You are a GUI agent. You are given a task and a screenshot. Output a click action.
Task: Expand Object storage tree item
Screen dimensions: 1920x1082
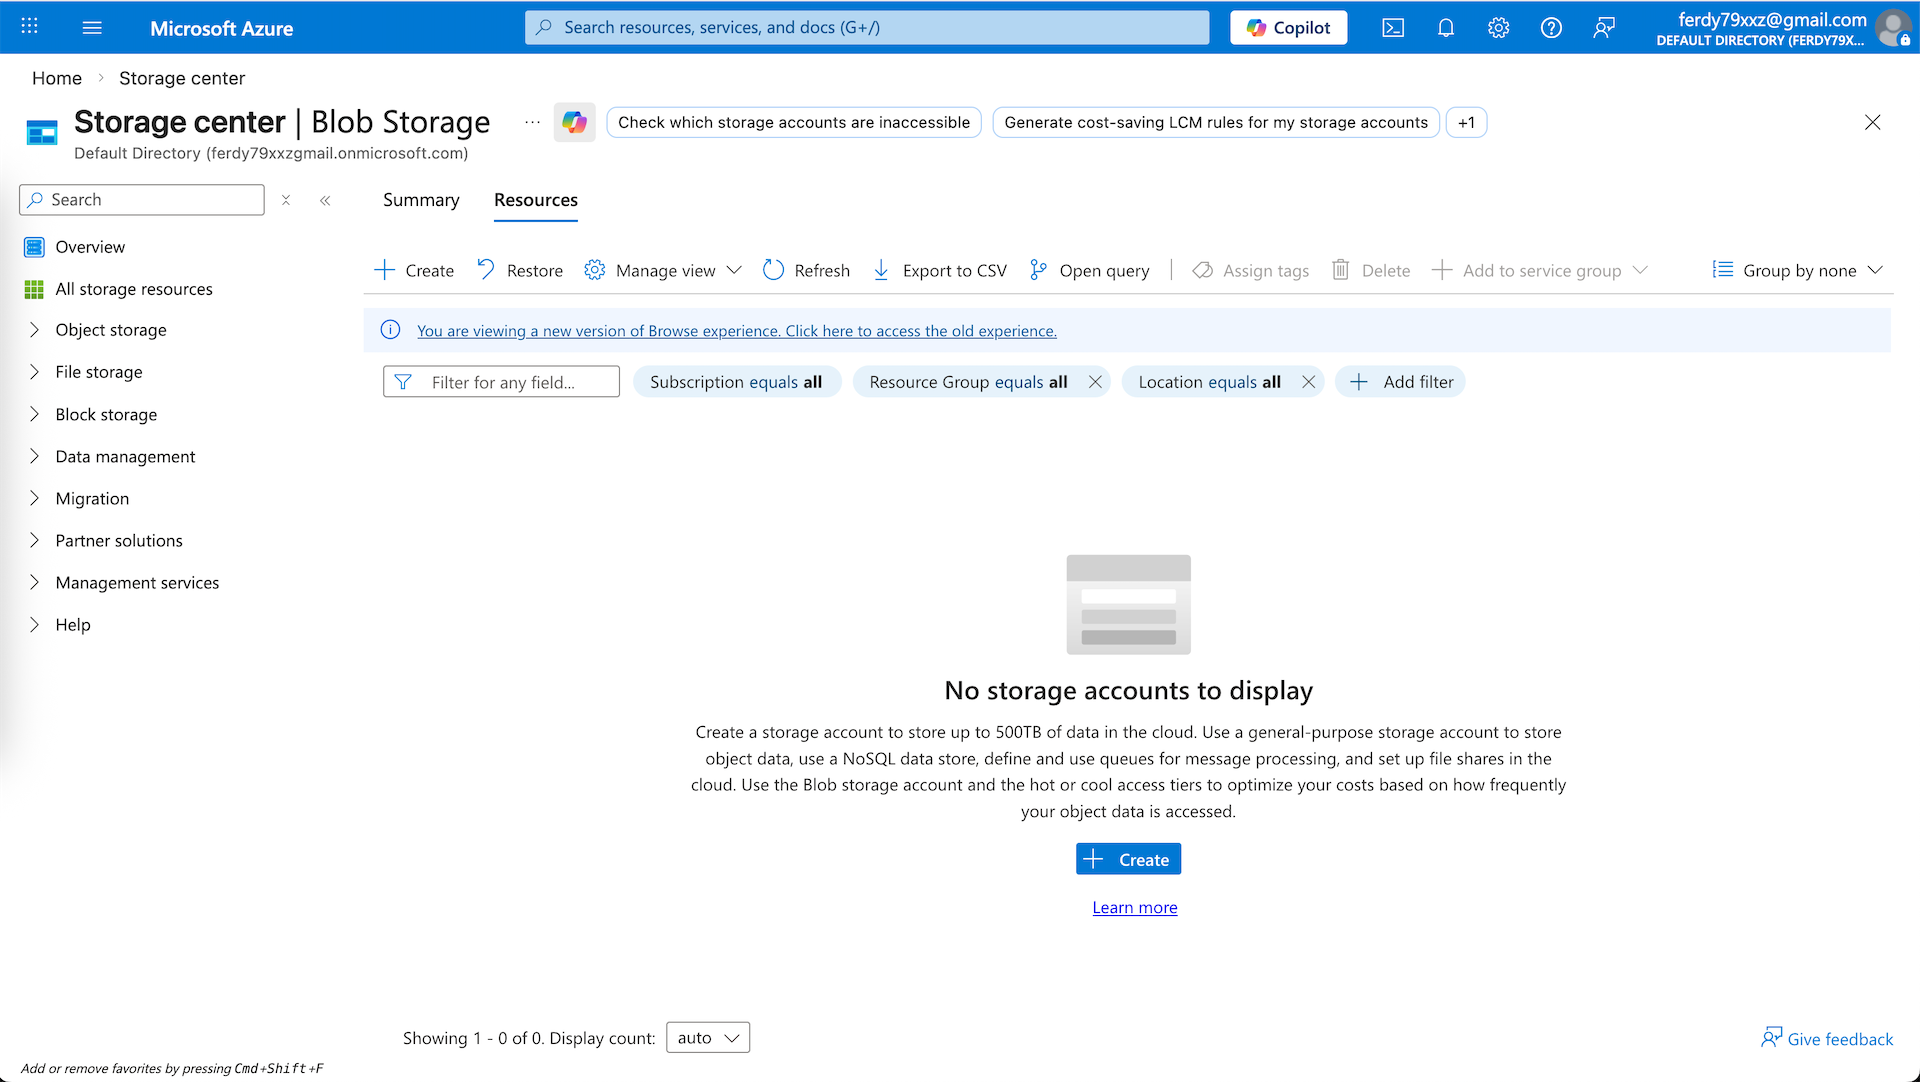coord(35,330)
